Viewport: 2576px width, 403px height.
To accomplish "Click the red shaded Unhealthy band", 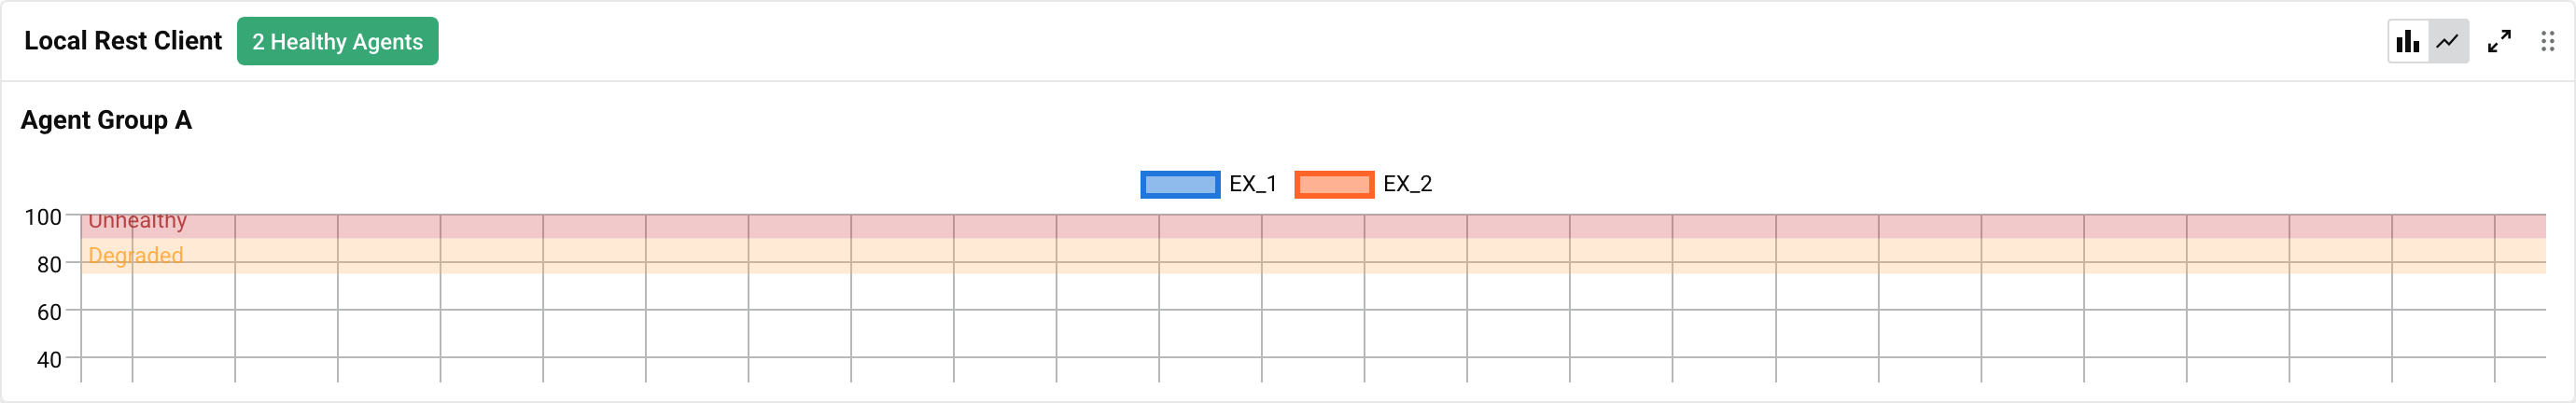I will [x=1300, y=226].
